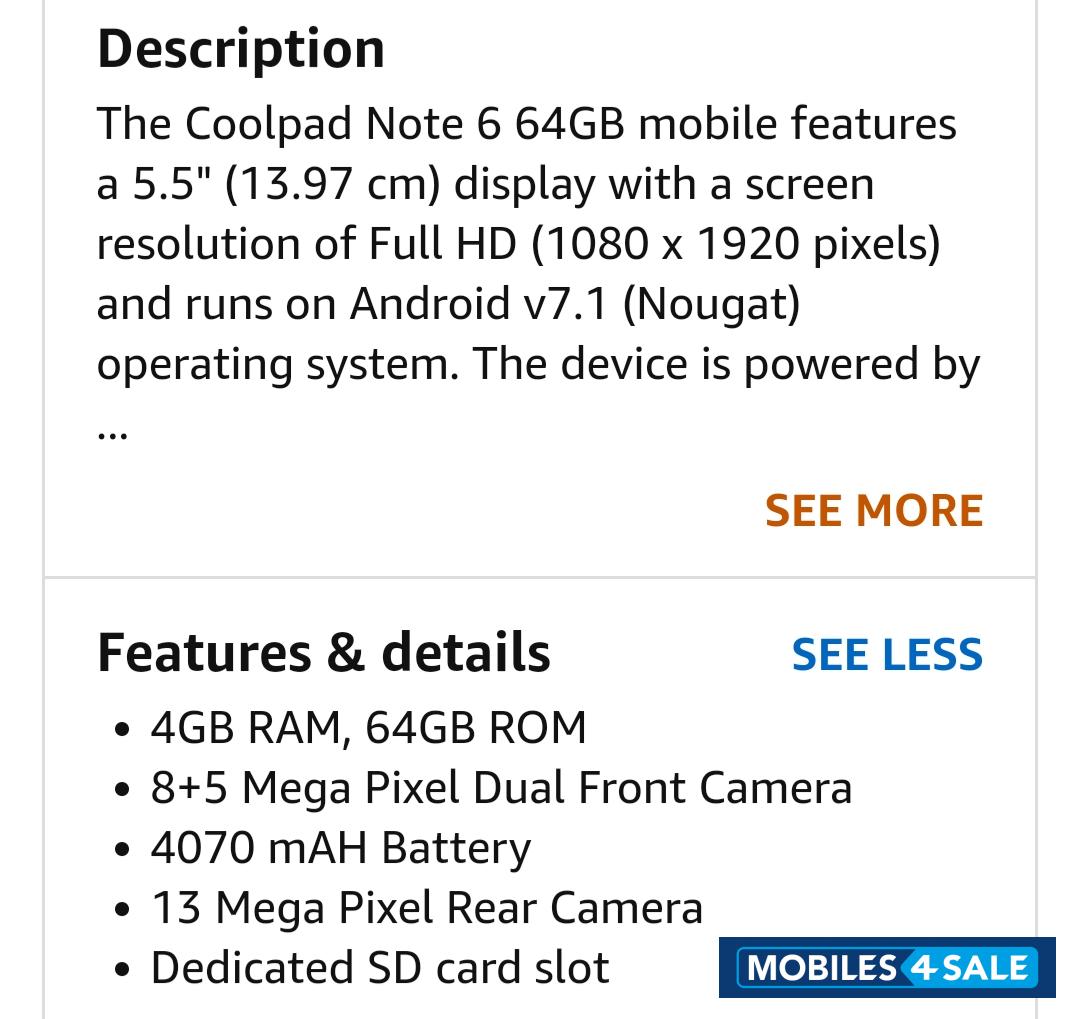Tap the 4GB RAM, 64GB ROM item
The width and height of the screenshot is (1079, 1019).
pos(368,728)
